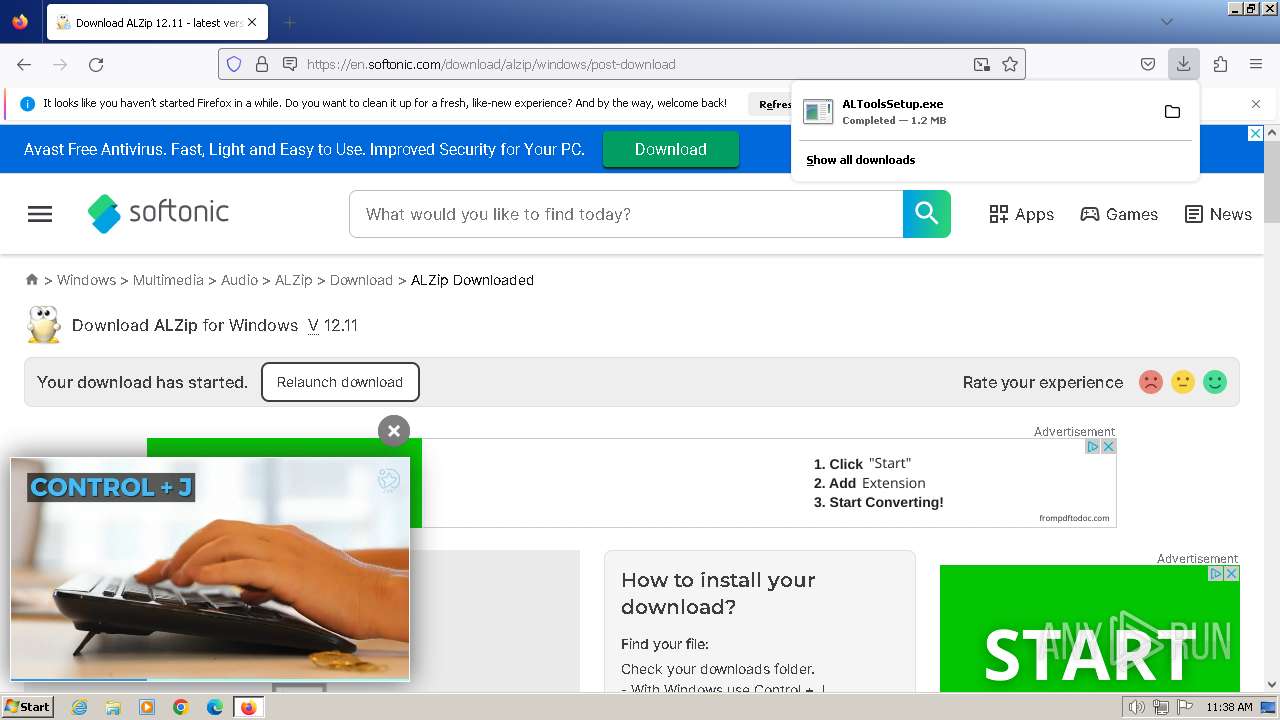Click the Control + J video thumbnail
The width and height of the screenshot is (1280, 720).
210,569
